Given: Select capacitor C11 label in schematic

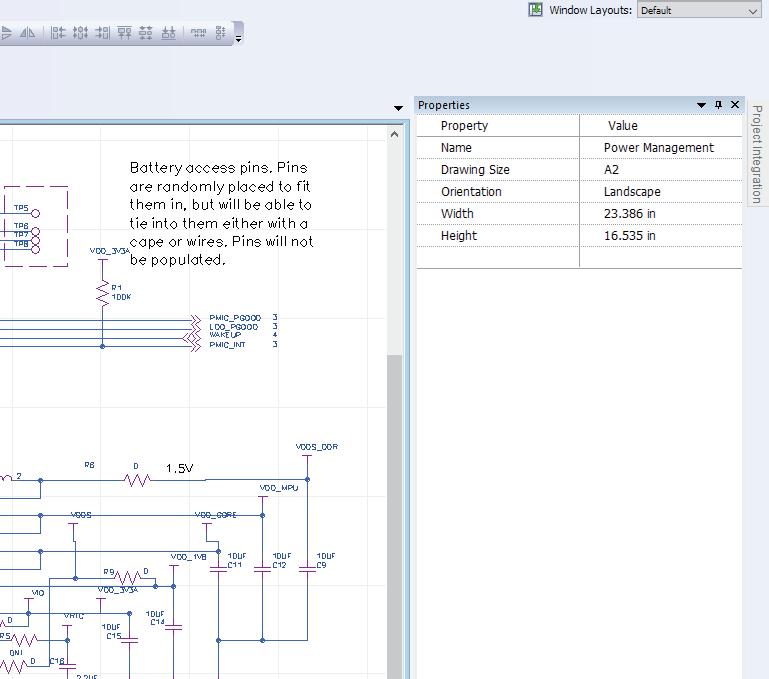Looking at the screenshot, I should [234, 565].
